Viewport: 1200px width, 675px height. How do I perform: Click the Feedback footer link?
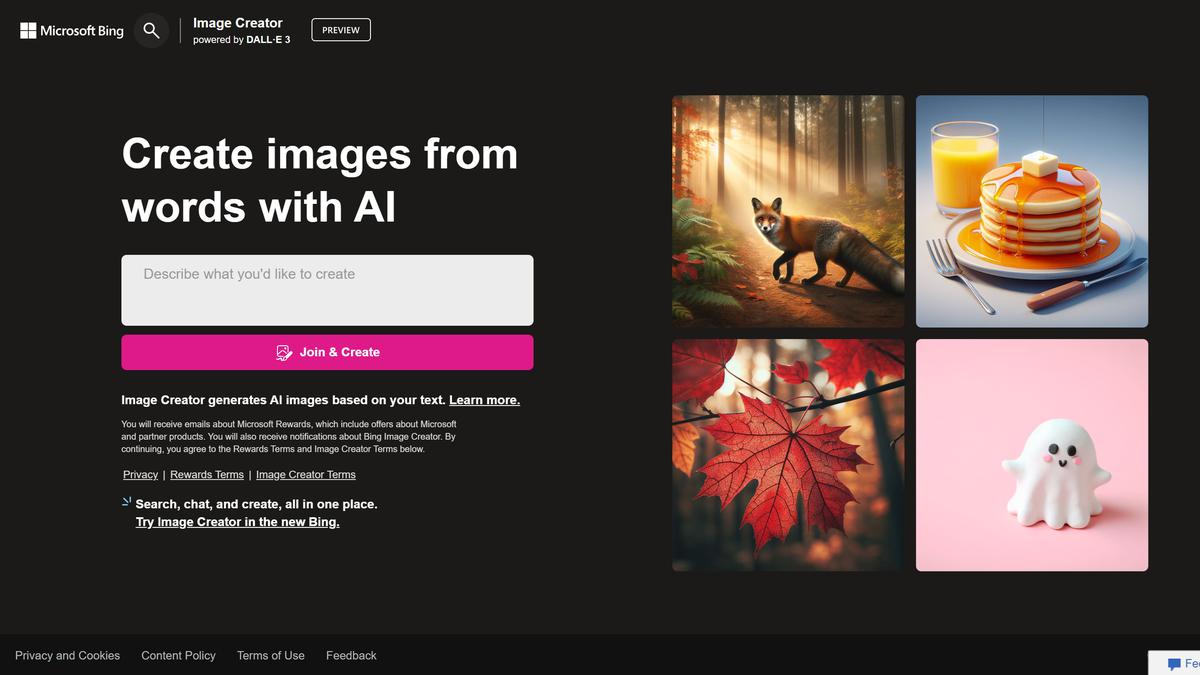click(351, 655)
